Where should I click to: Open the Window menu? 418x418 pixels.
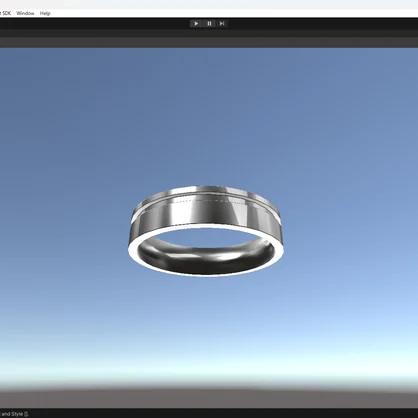click(25, 13)
